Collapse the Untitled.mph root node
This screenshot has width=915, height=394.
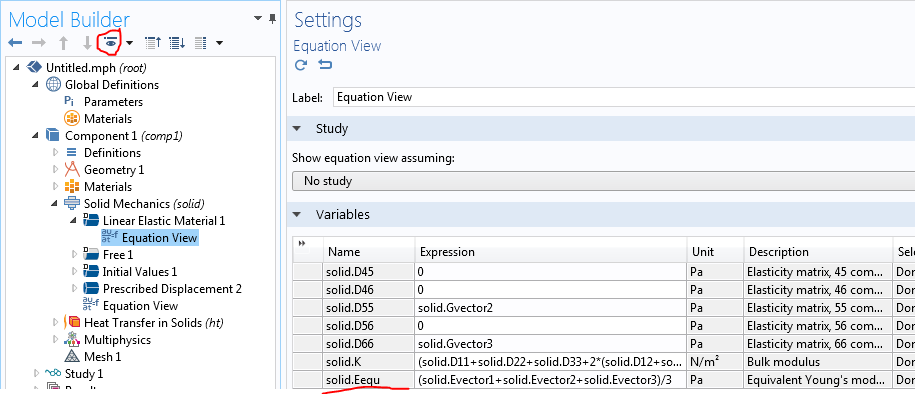pyautogui.click(x=16, y=68)
